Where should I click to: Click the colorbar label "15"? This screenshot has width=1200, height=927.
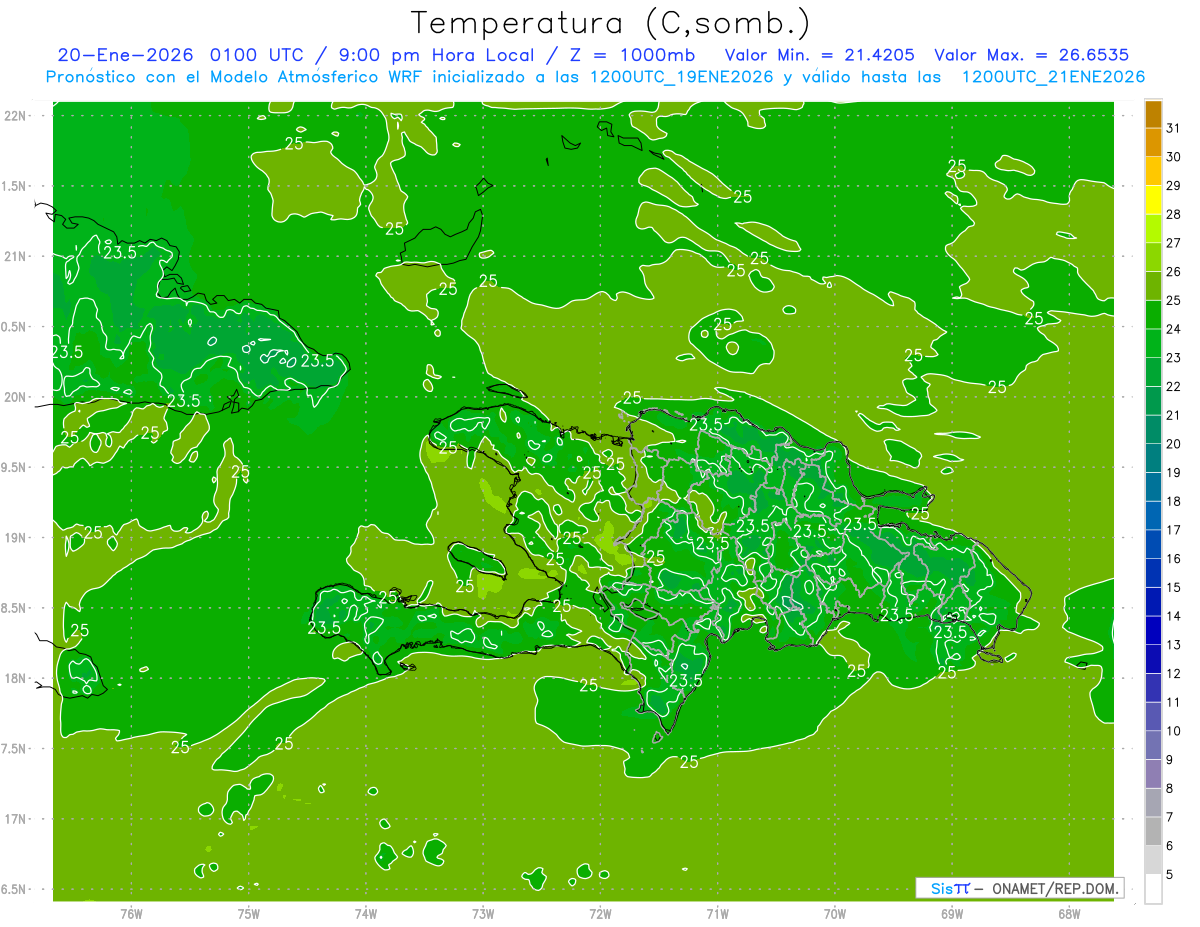click(1173, 587)
